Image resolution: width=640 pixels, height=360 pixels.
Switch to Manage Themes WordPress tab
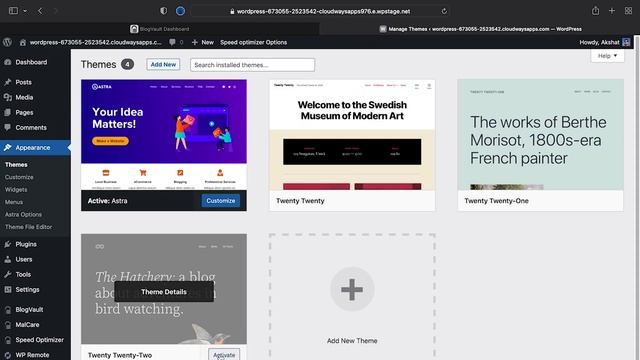coord(480,29)
